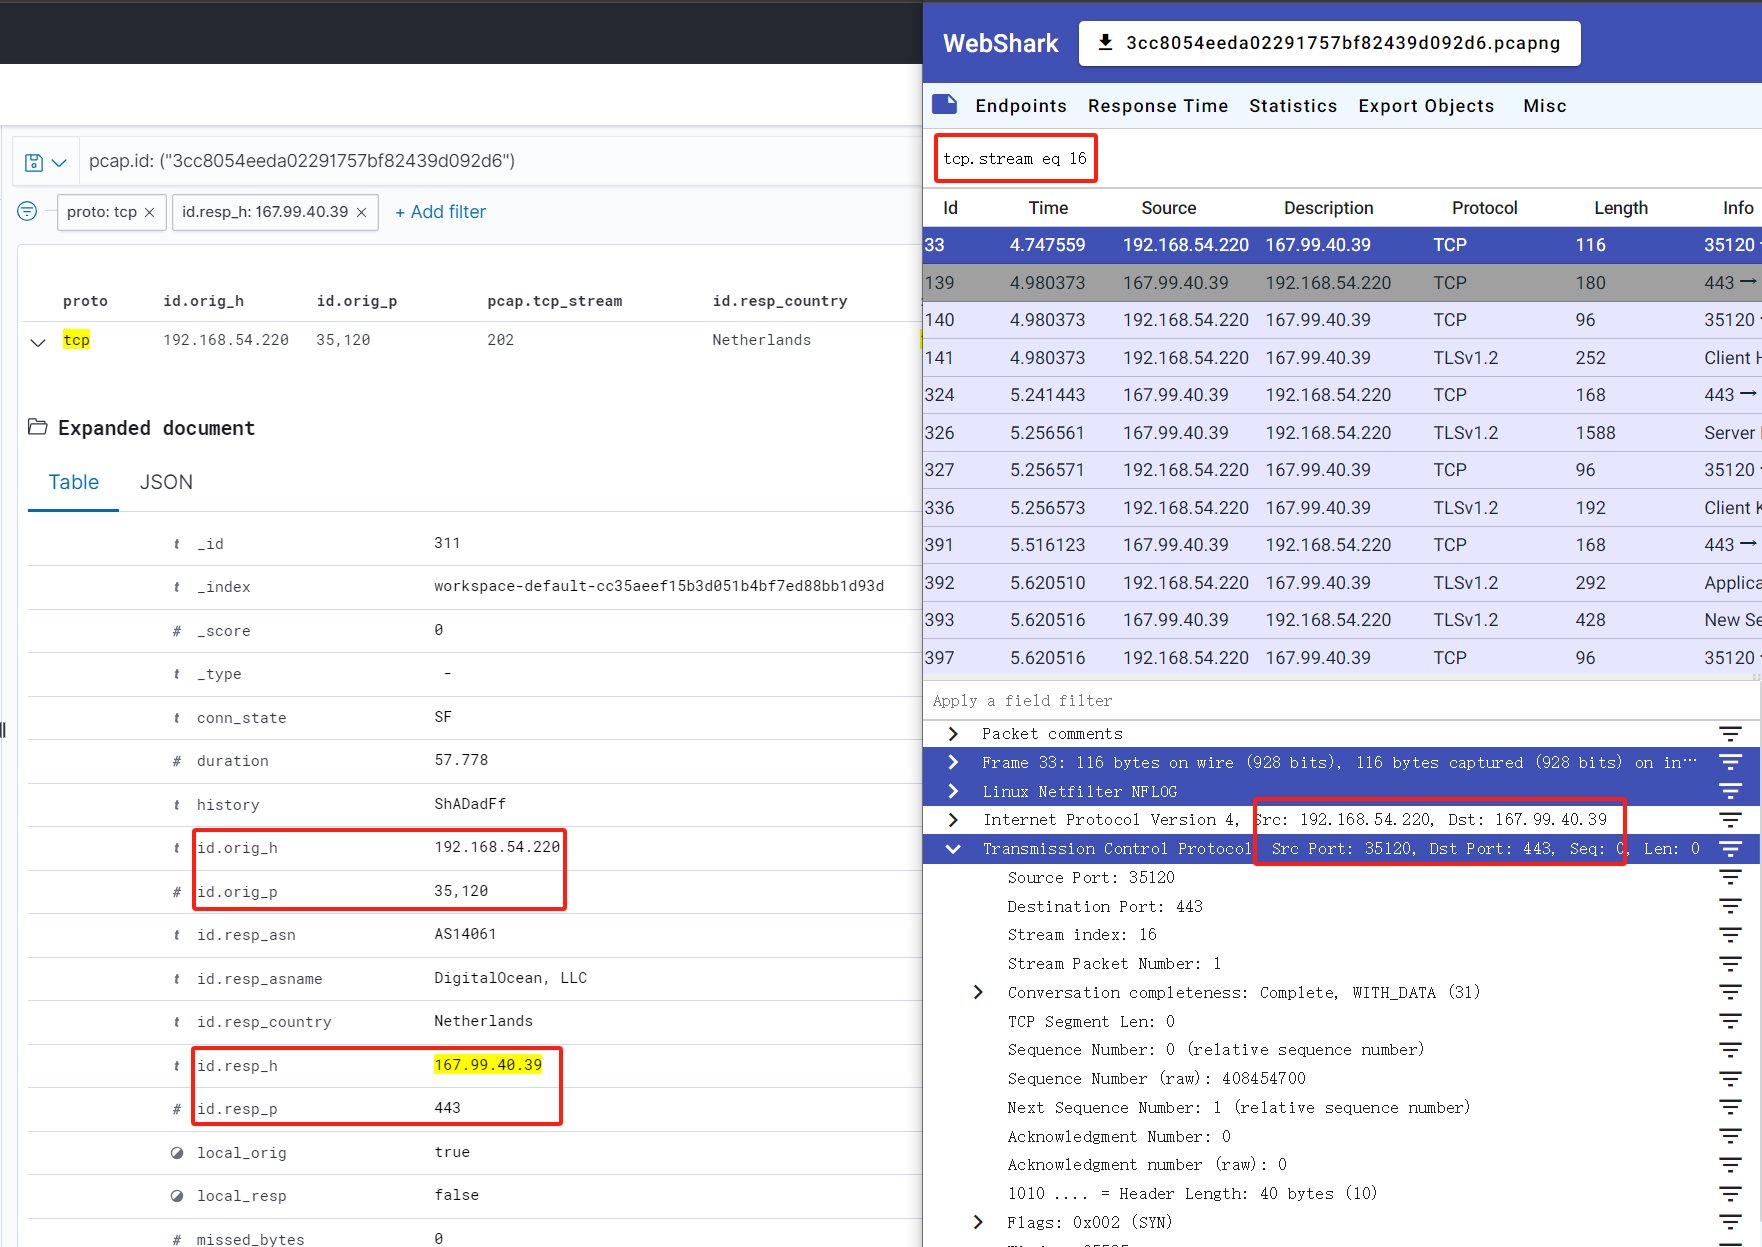The height and width of the screenshot is (1247, 1762).
Task: Click the download pcapng file icon
Action: pos(1105,42)
